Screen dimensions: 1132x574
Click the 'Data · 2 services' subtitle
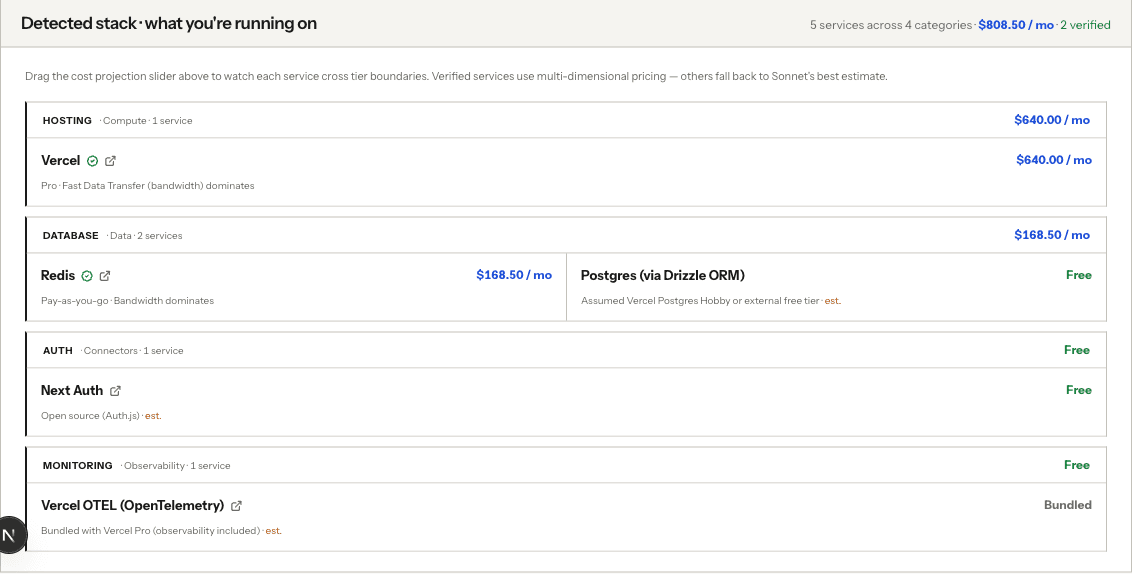pos(146,235)
